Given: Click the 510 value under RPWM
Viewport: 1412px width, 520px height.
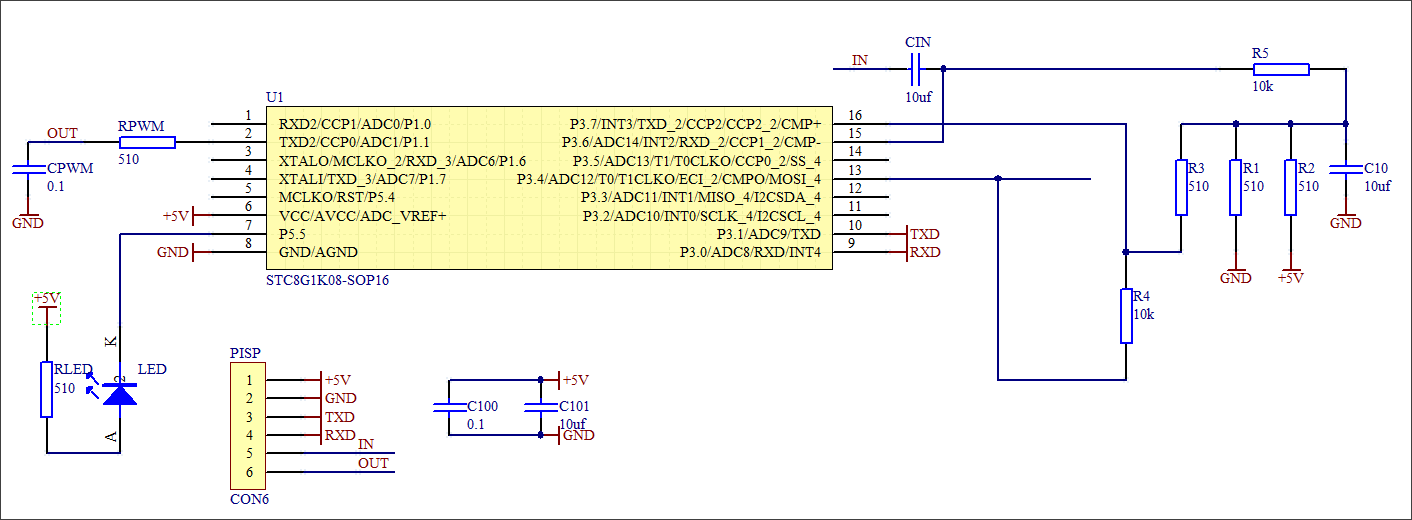Looking at the screenshot, I should [129, 159].
